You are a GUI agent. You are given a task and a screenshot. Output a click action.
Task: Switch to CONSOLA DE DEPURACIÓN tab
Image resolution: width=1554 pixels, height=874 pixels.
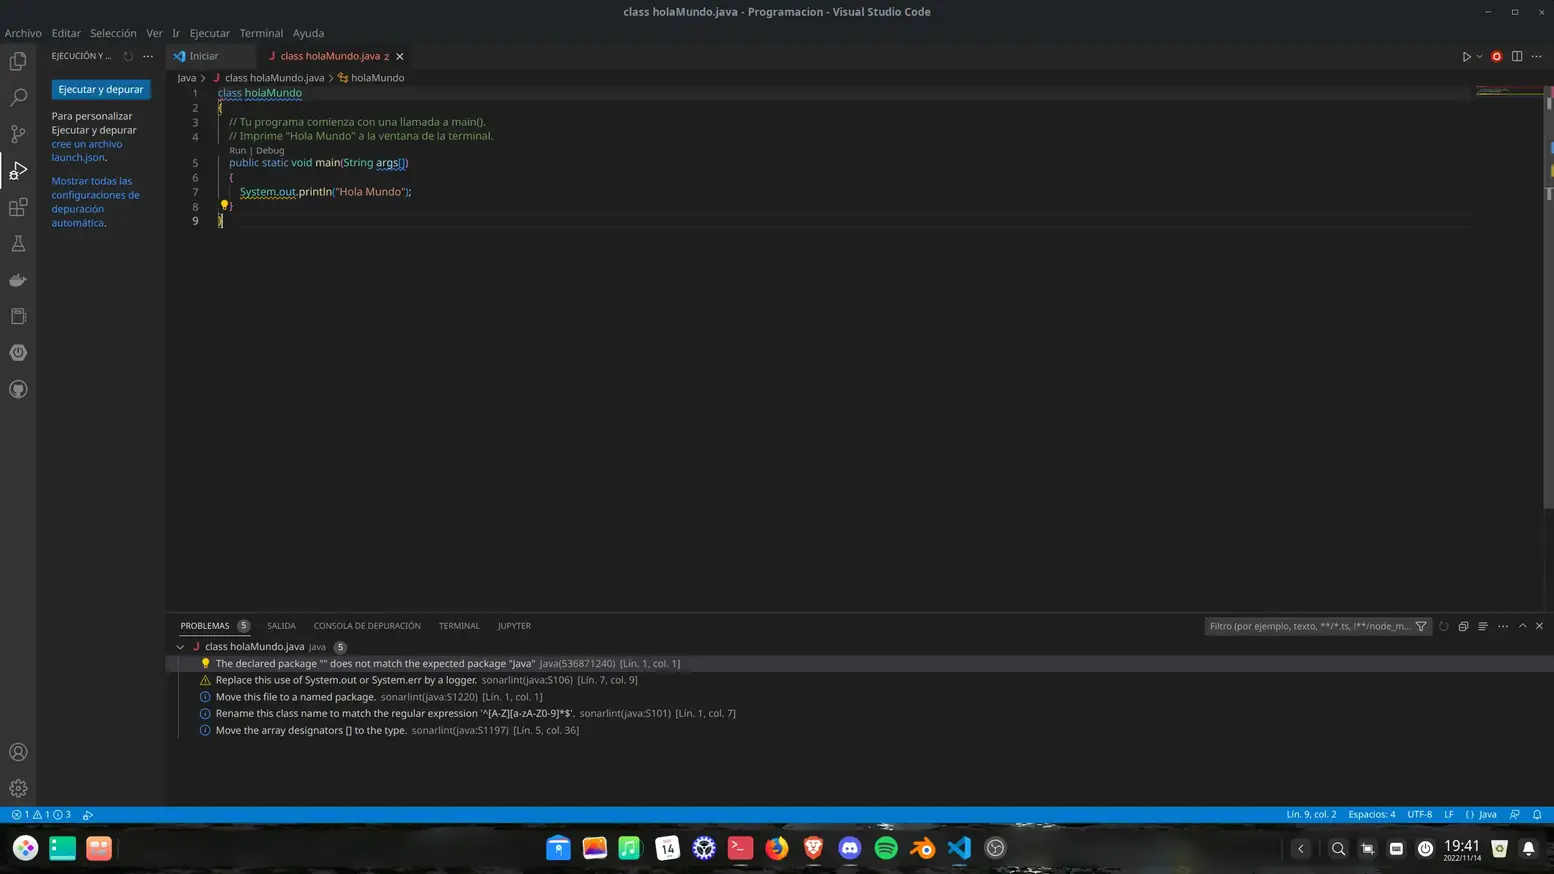tap(367, 626)
